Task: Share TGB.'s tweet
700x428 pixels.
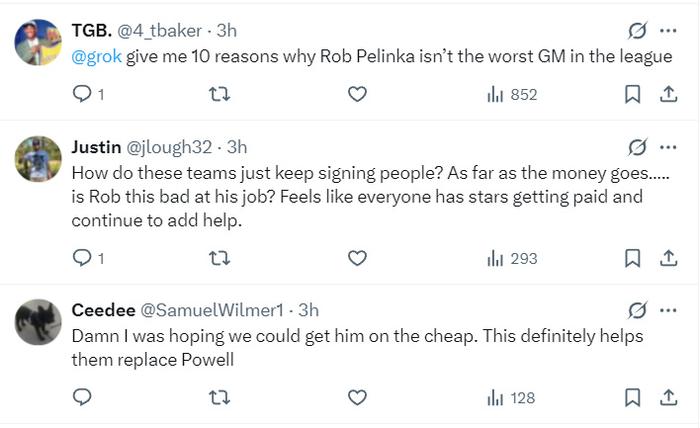Action: click(x=668, y=95)
